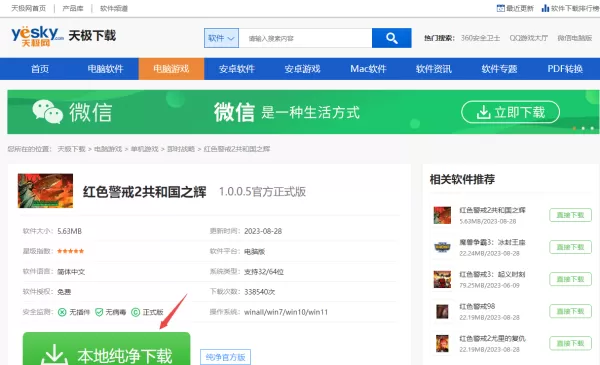Go to the 首页 nav tab
Screen dimensions: 600x365
[x=40, y=69]
